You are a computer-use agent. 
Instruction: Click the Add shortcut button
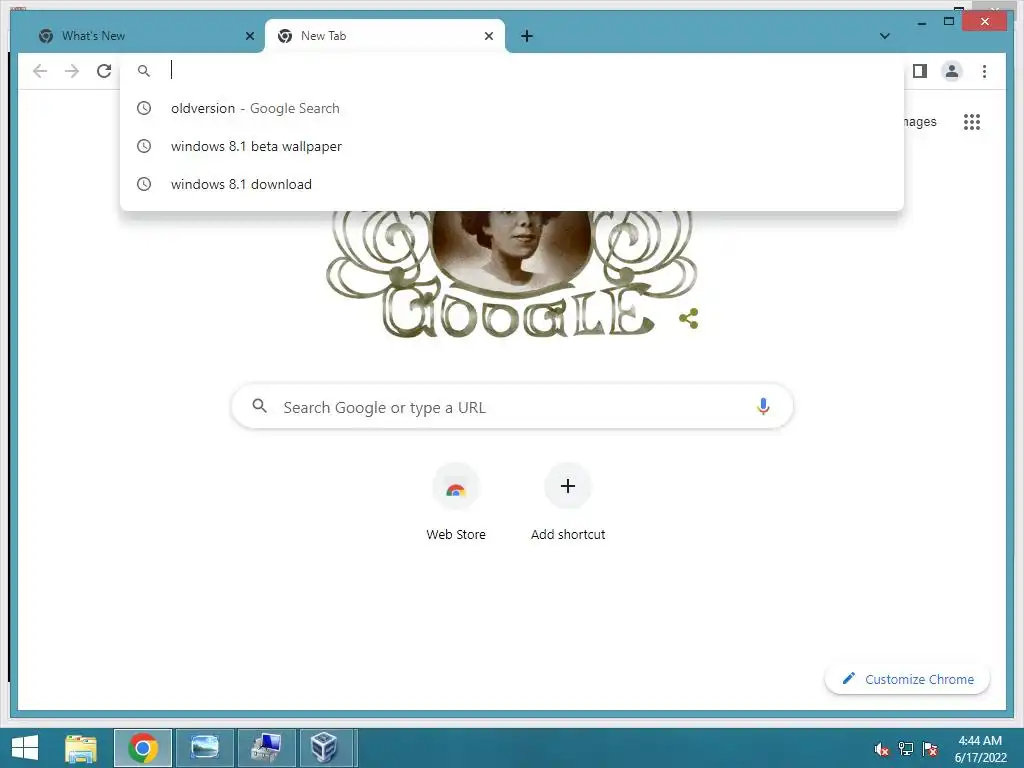[x=568, y=502]
